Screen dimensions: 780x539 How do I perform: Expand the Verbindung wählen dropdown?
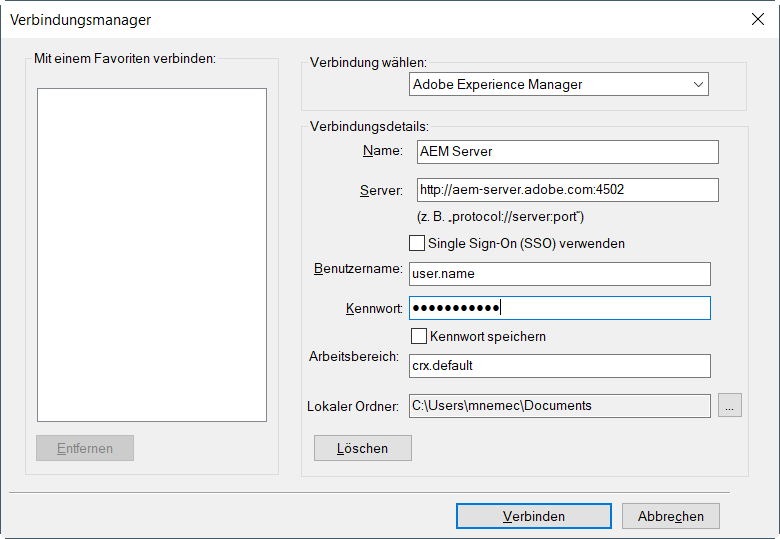point(558,85)
